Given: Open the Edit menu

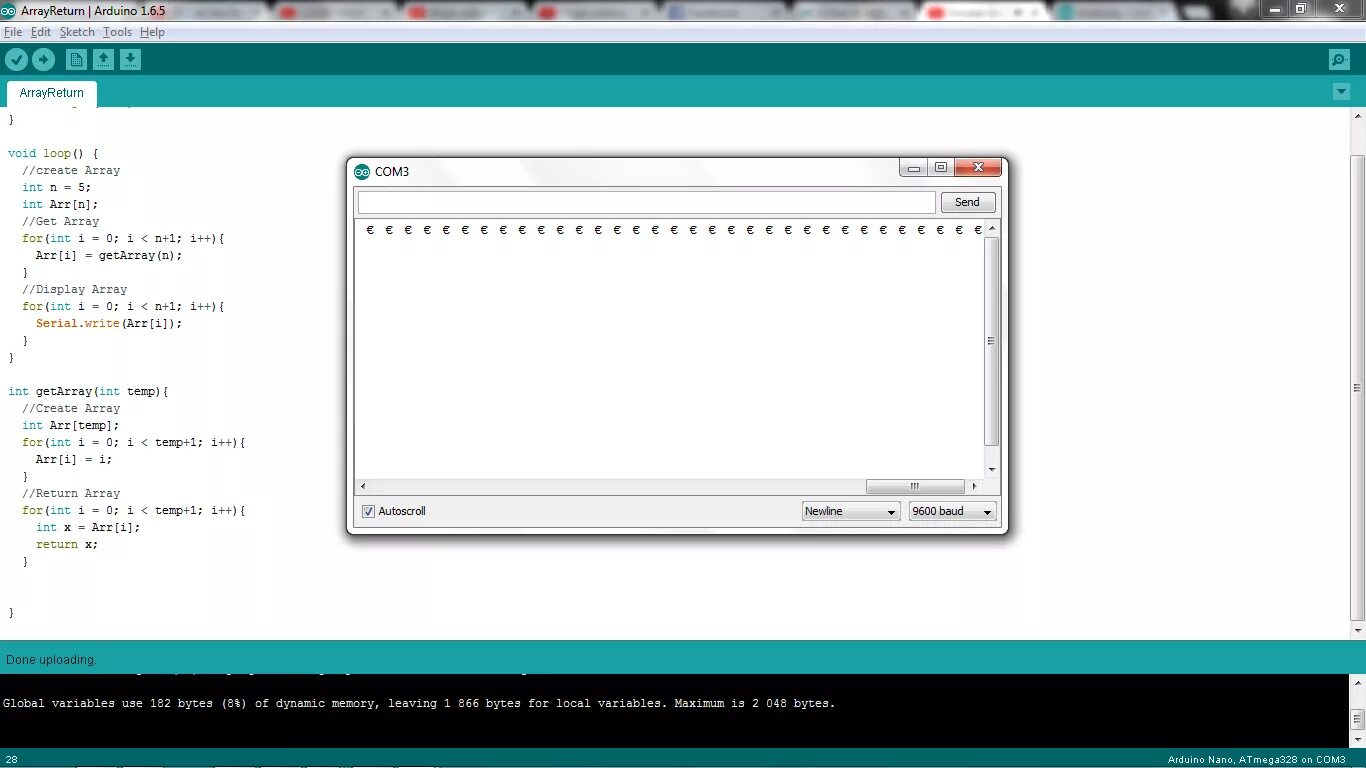Looking at the screenshot, I should 41,32.
